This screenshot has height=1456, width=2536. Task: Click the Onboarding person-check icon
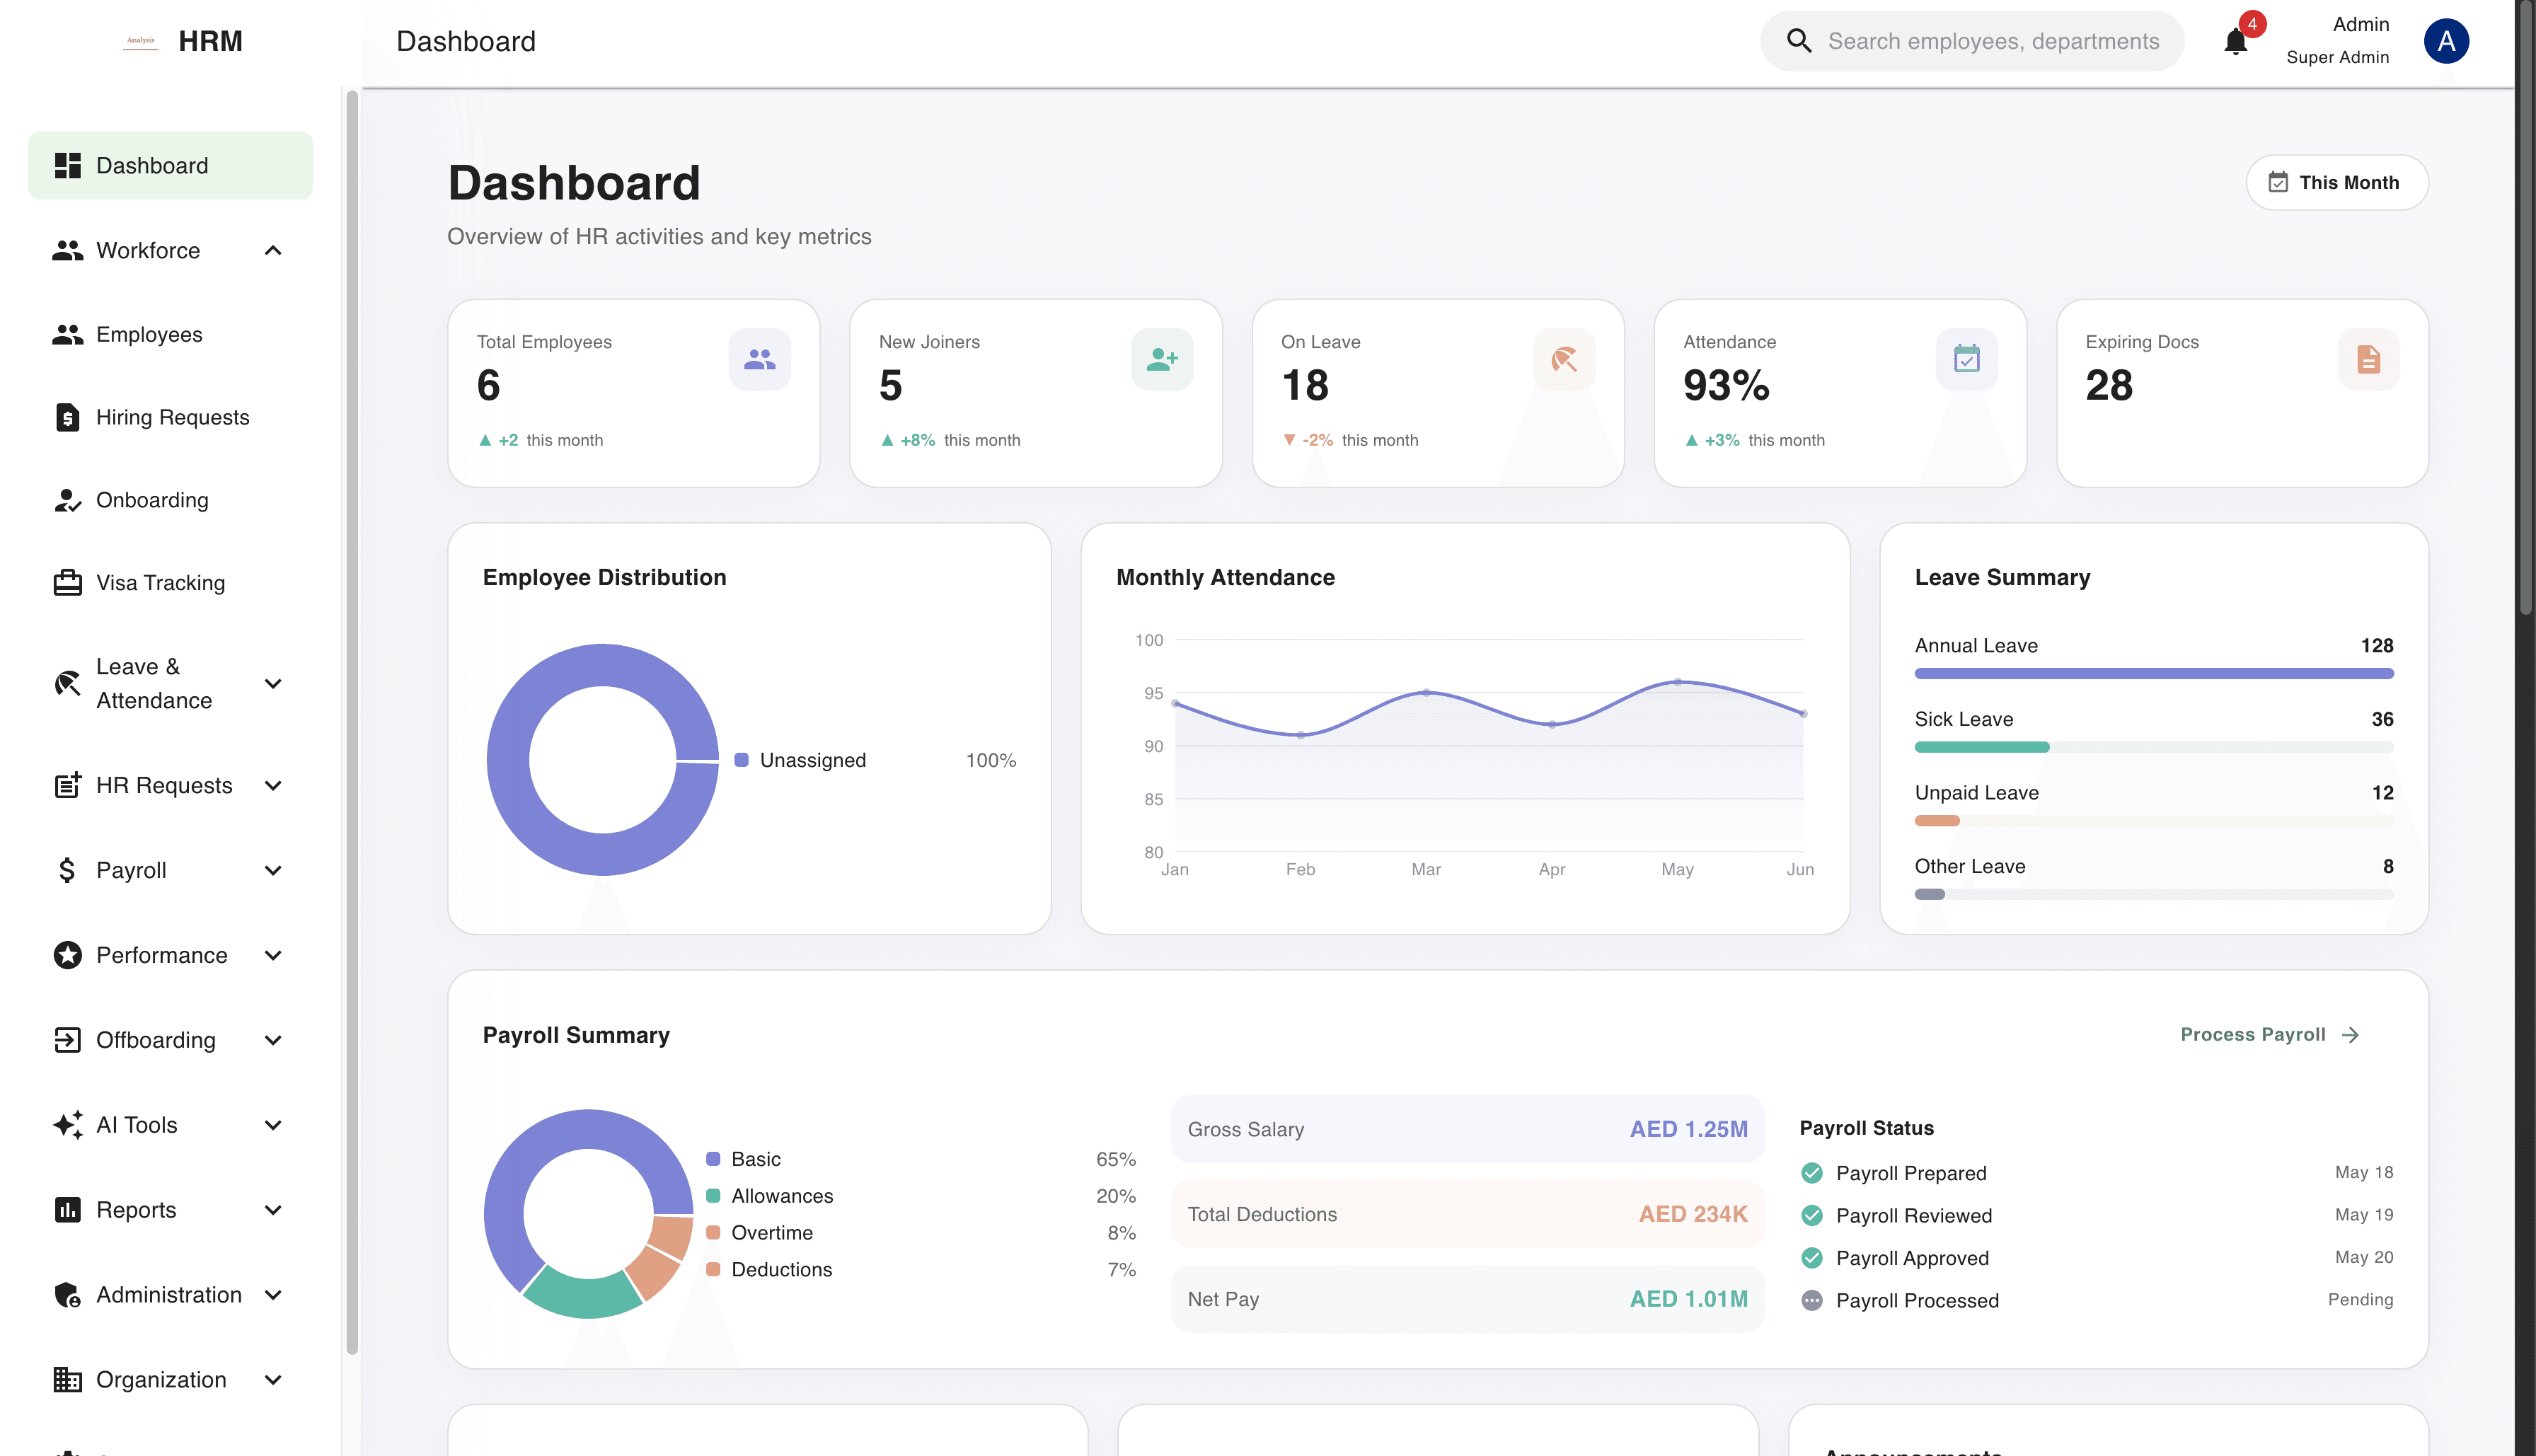tap(67, 500)
